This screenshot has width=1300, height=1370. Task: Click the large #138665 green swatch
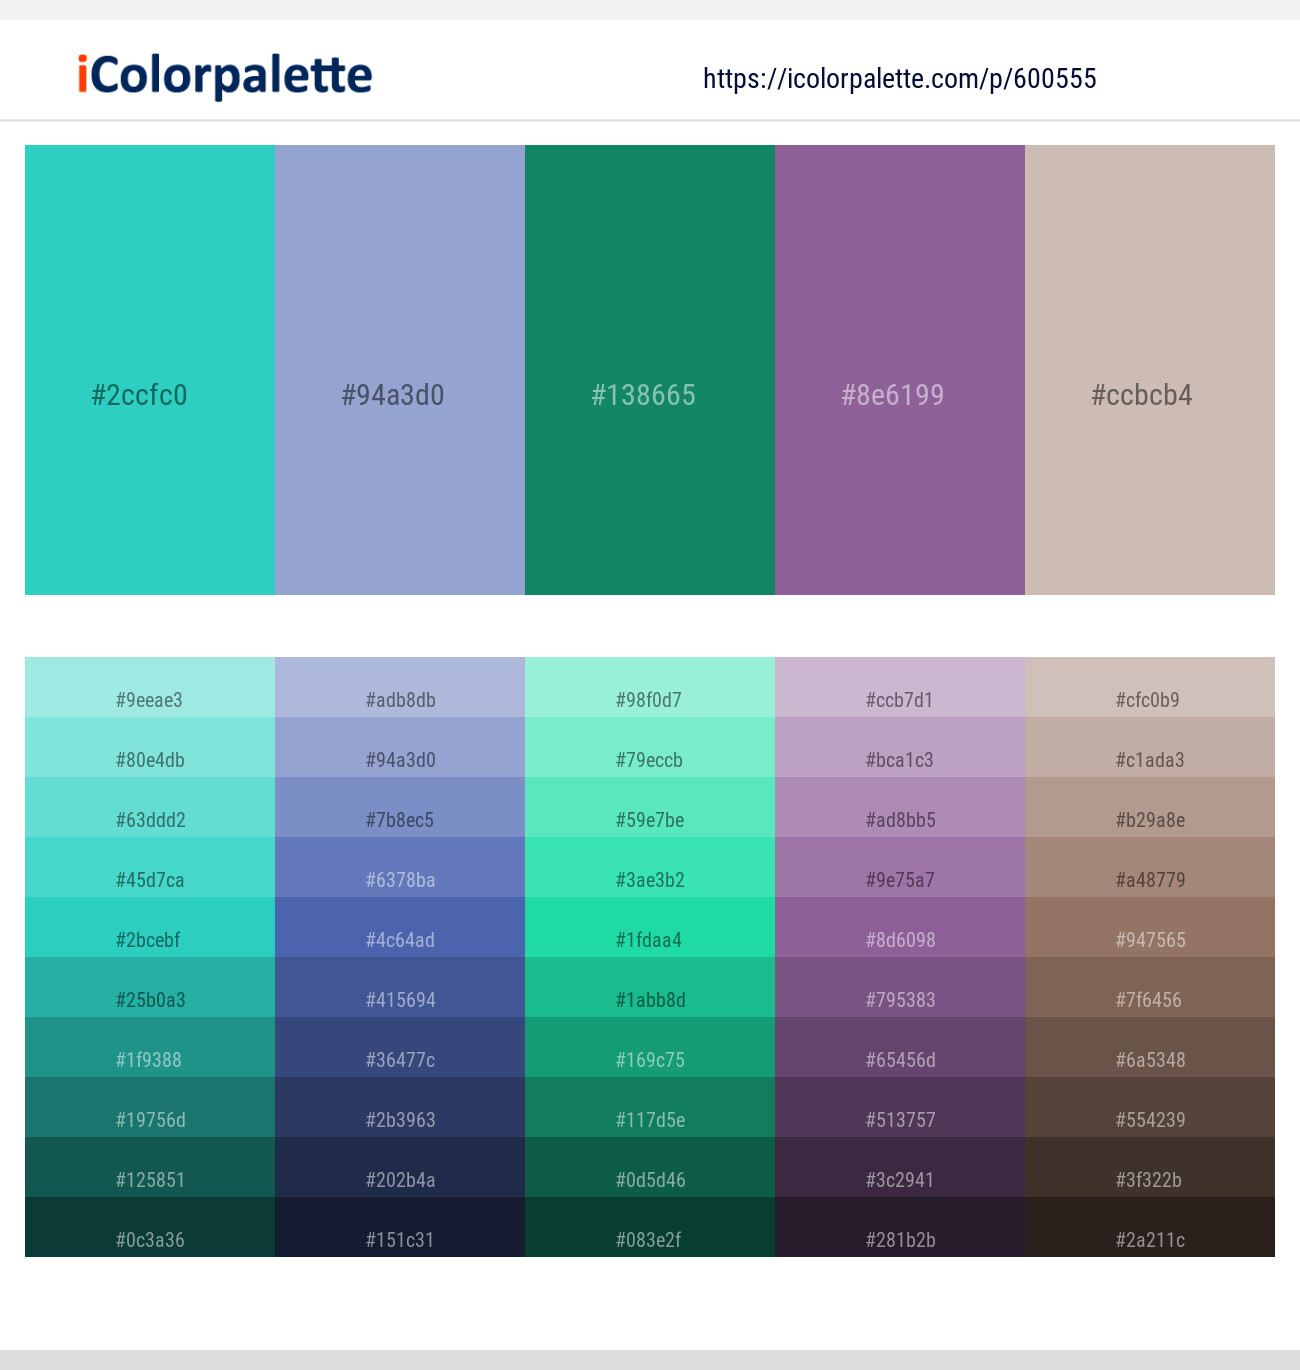pos(650,370)
